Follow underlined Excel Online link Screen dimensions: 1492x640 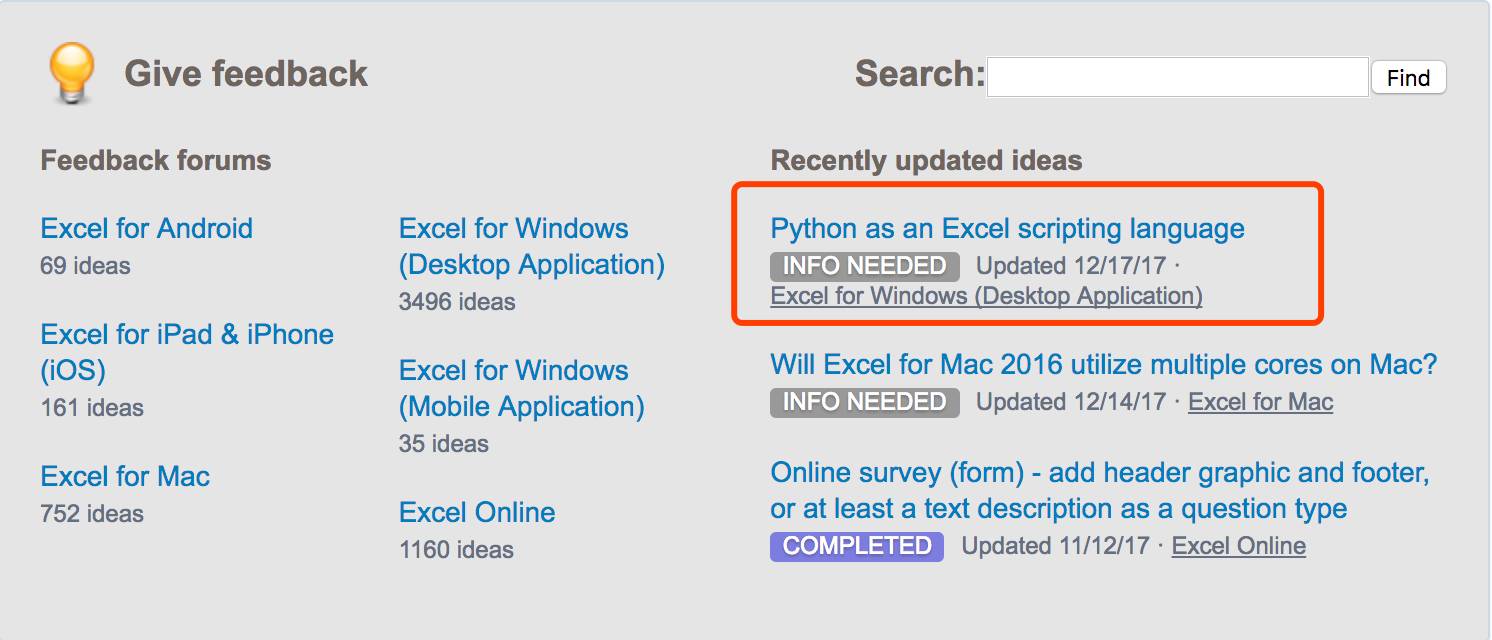tap(1238, 546)
